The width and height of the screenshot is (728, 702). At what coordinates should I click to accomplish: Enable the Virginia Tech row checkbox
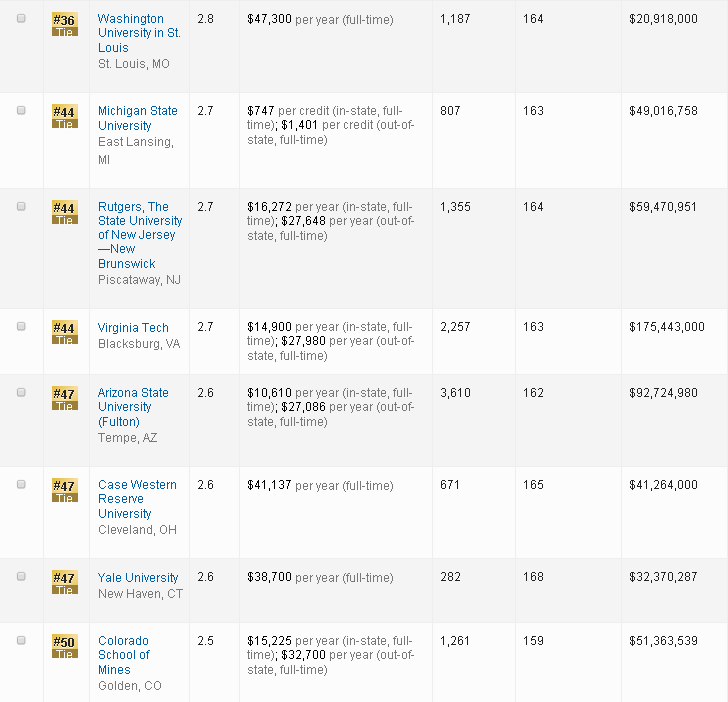tap(21, 327)
